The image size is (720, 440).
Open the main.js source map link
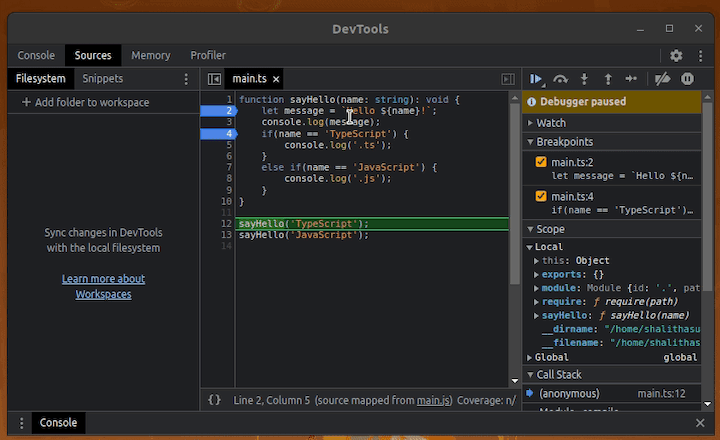433,401
